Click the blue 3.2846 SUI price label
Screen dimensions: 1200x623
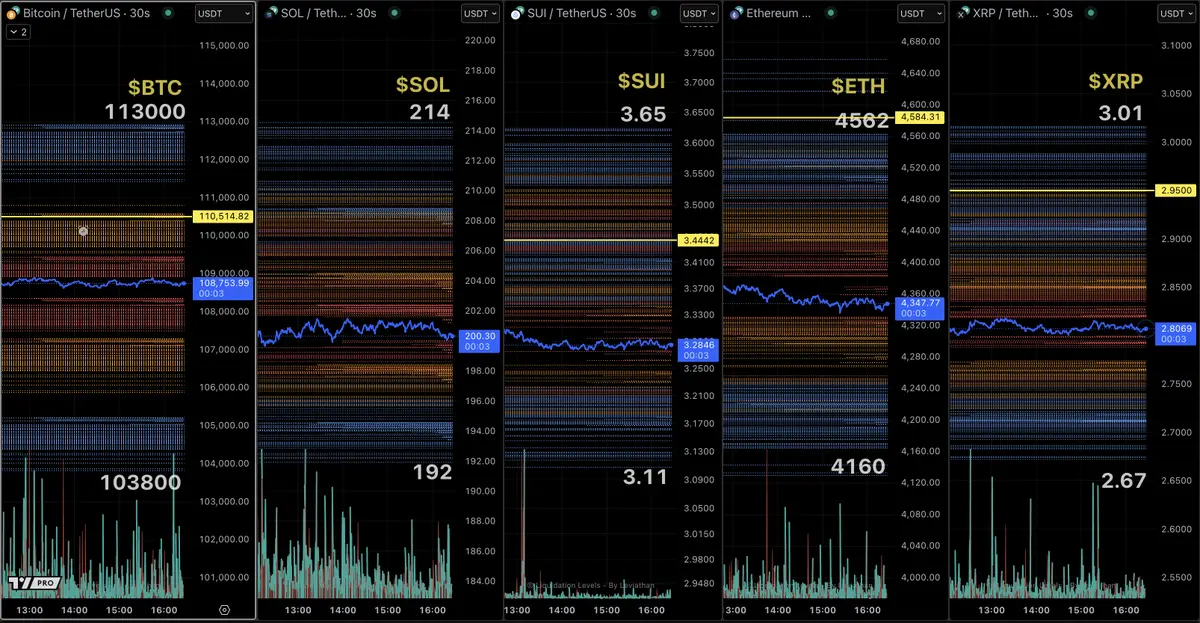pos(697,349)
